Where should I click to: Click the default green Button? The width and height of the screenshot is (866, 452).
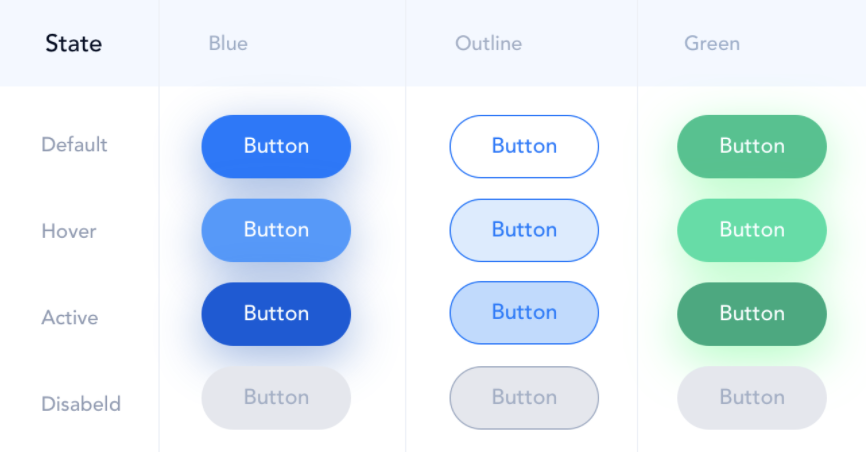tap(752, 146)
